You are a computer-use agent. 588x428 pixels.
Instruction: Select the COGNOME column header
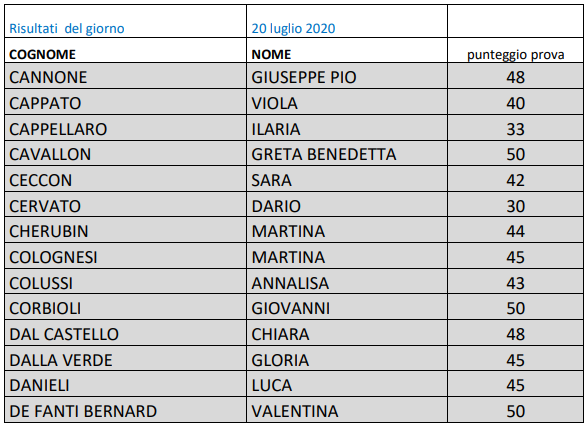click(126, 50)
